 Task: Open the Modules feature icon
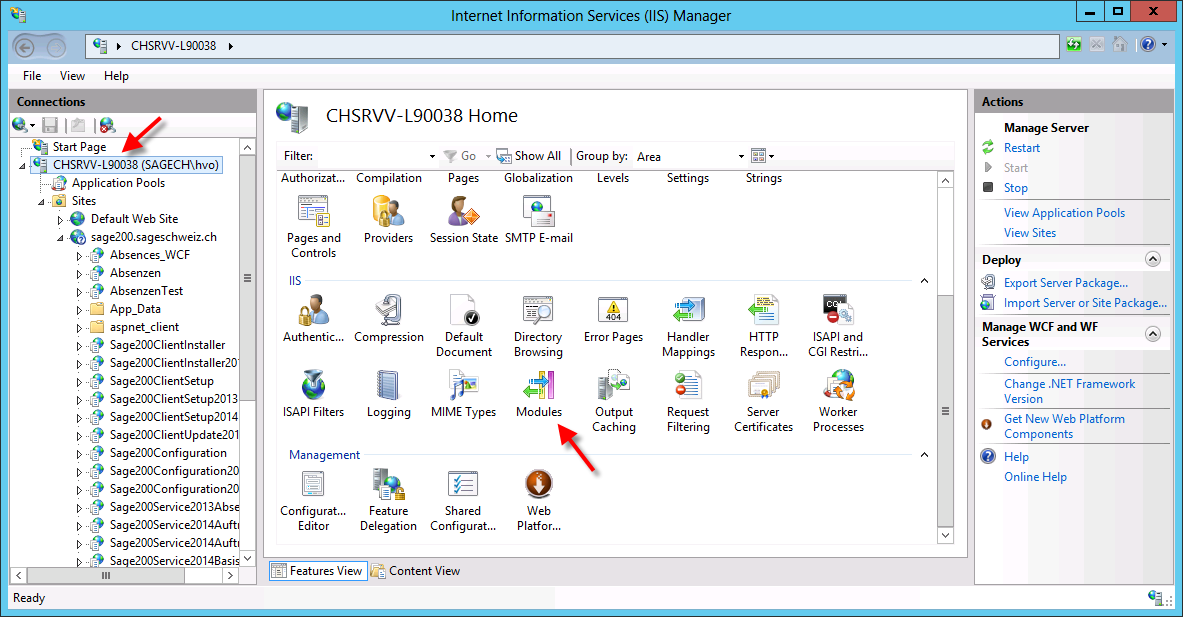pyautogui.click(x=539, y=394)
